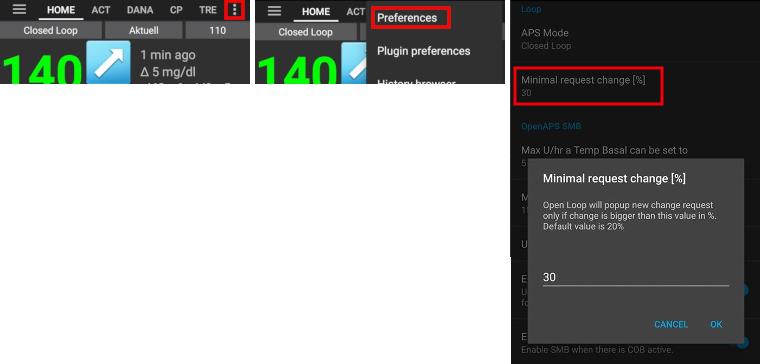Tap the '1 min ago' text
The image size is (760, 364).
click(168, 55)
